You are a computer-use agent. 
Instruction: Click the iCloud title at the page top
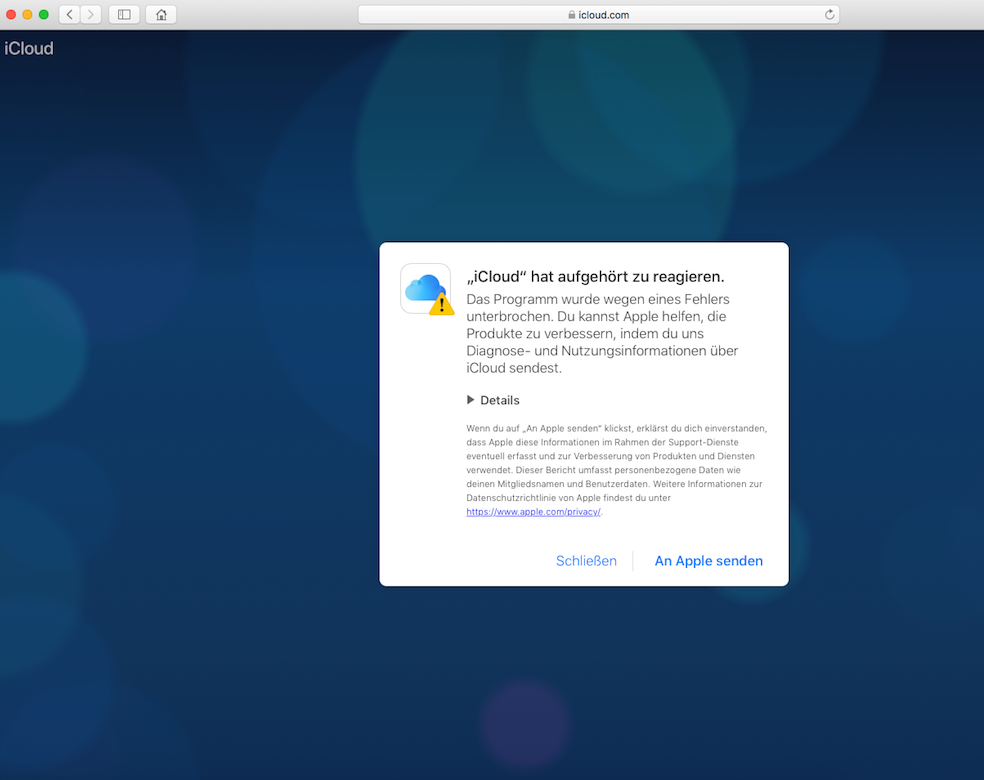[x=29, y=48]
